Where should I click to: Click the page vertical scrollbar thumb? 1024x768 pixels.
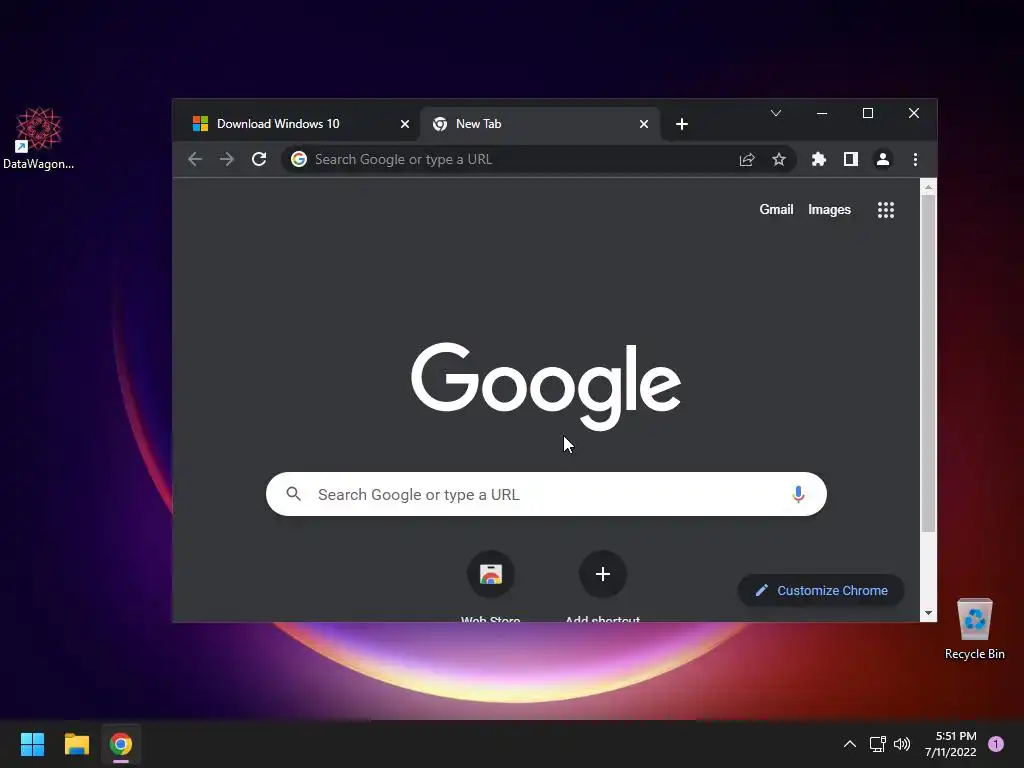[928, 363]
